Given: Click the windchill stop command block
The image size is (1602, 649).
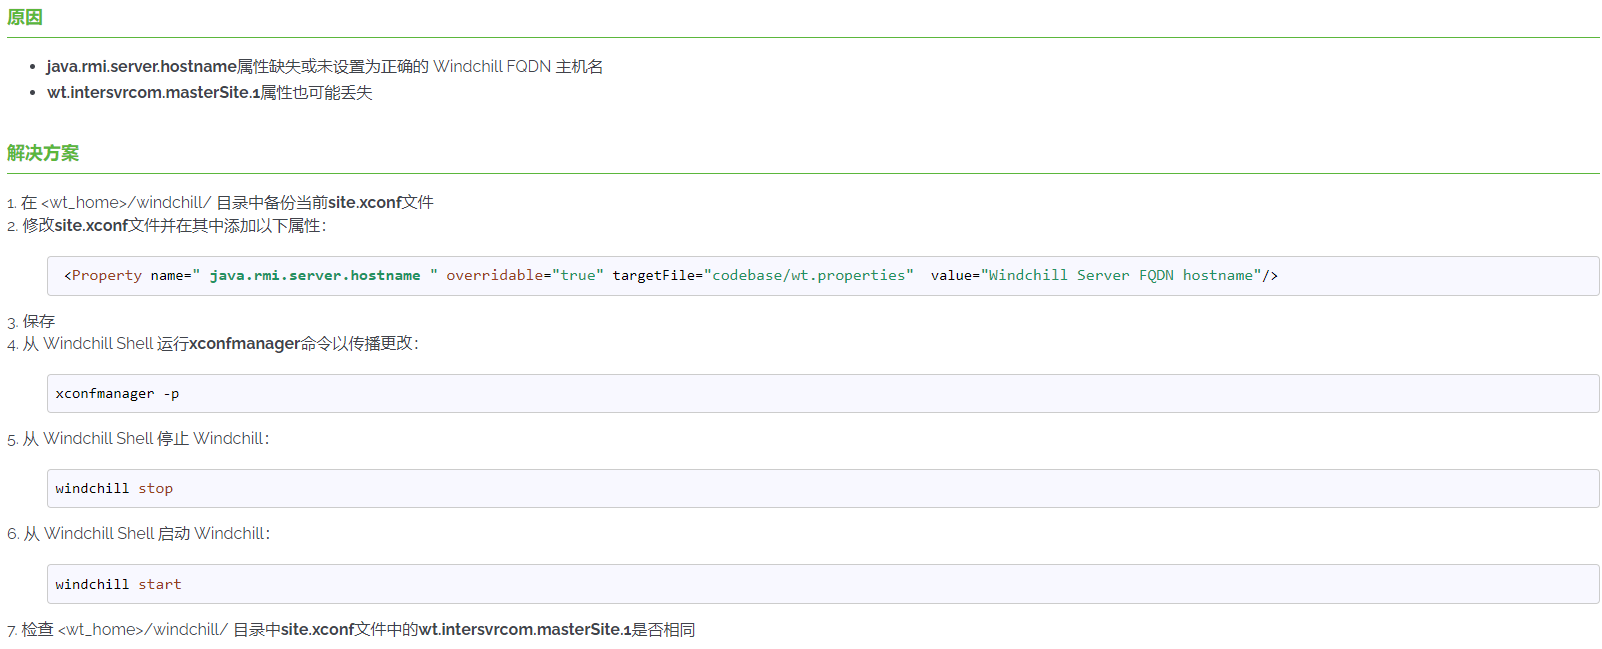Looking at the screenshot, I should coord(114,489).
